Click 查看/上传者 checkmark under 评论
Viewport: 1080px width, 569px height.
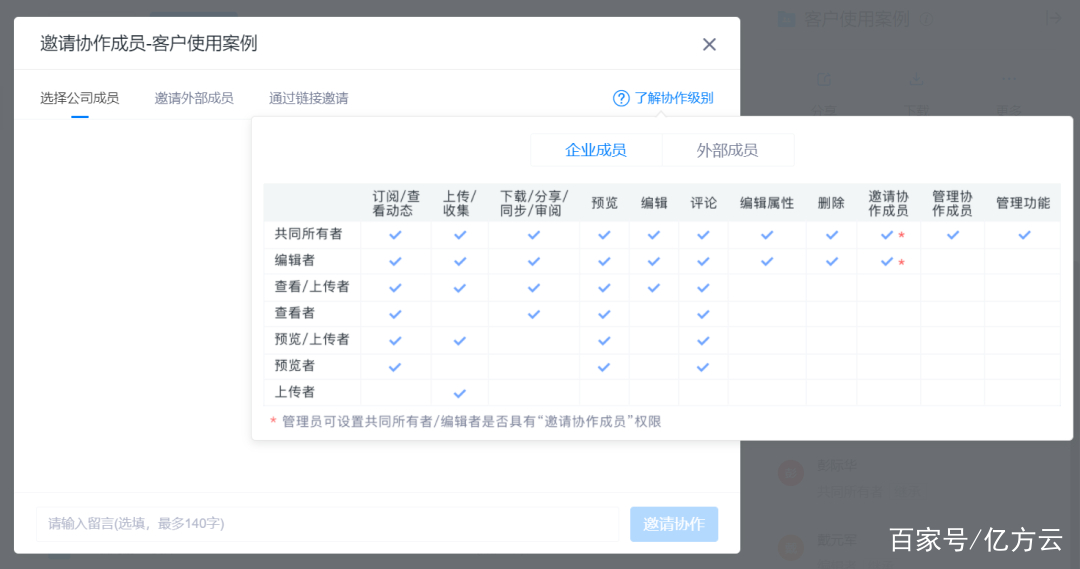[703, 288]
